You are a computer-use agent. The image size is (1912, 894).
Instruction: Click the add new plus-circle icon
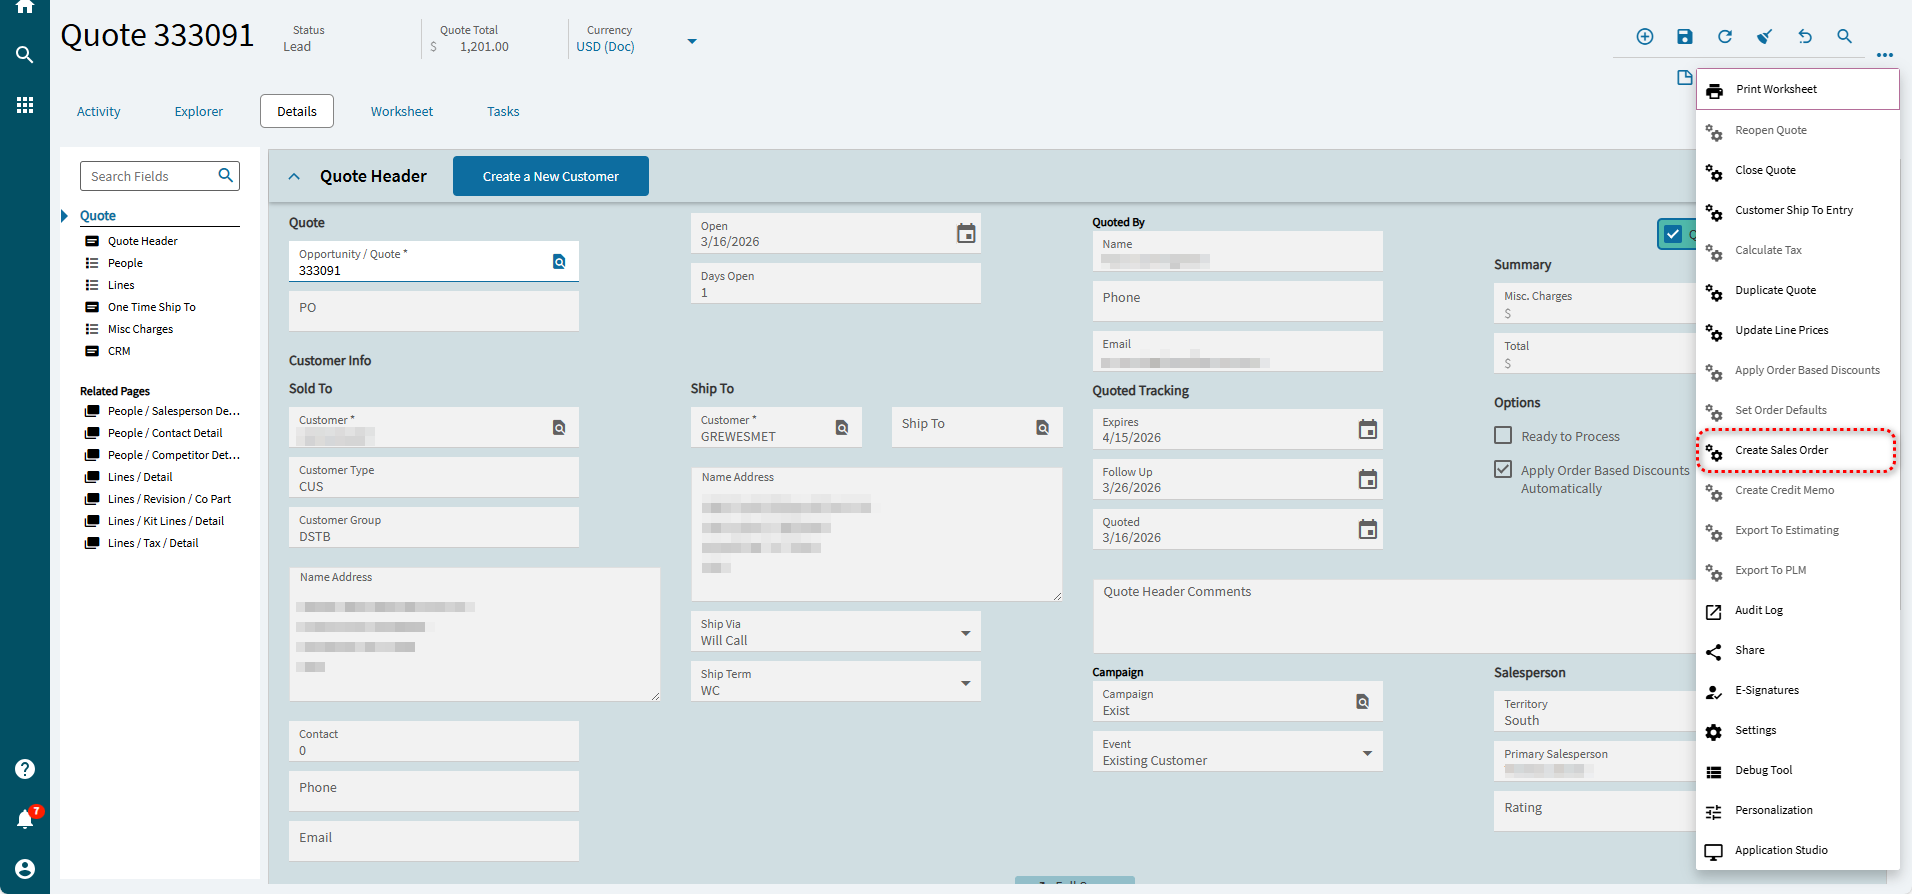pos(1645,37)
